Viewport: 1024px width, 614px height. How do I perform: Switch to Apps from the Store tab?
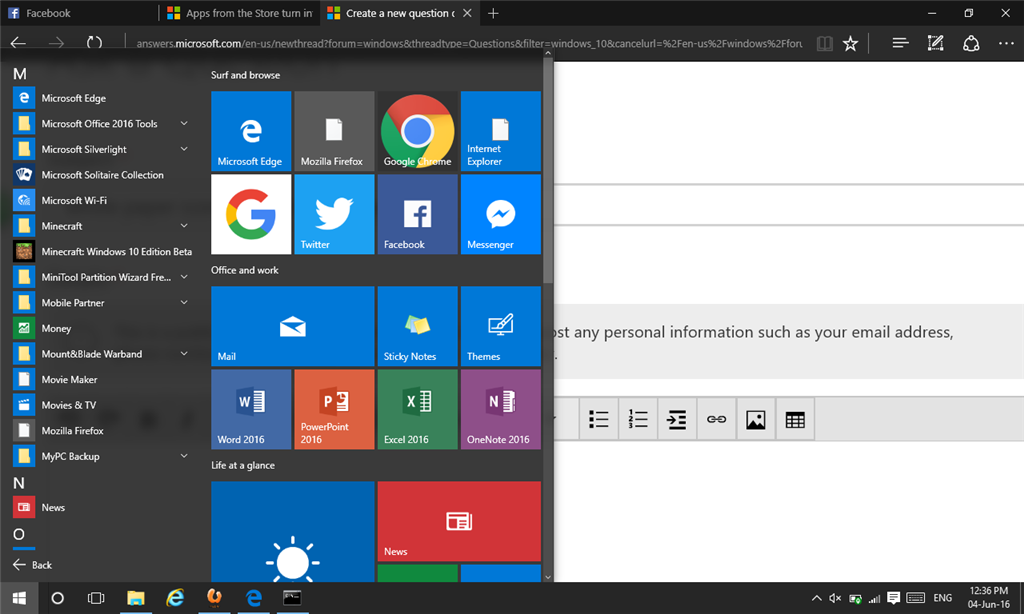click(240, 13)
